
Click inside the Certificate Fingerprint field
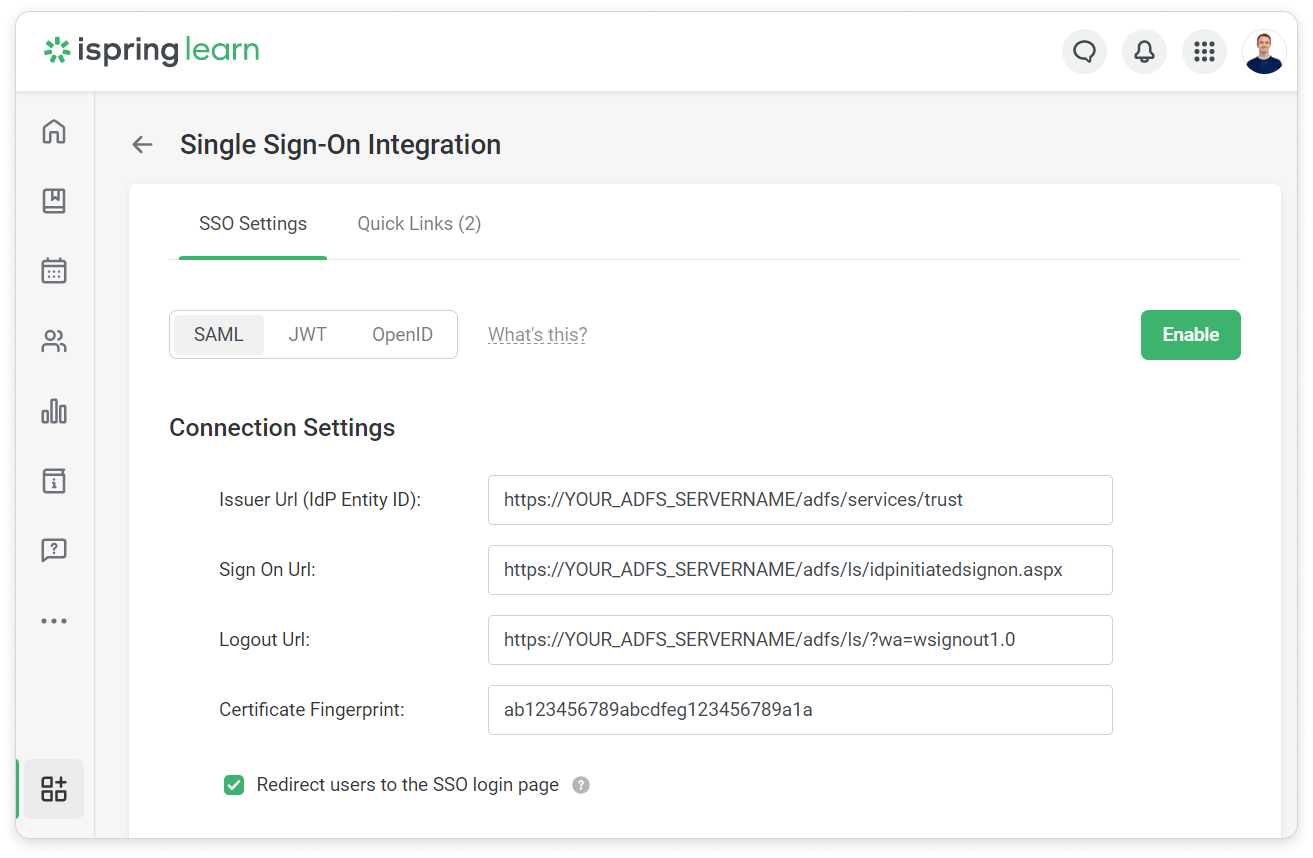(799, 709)
